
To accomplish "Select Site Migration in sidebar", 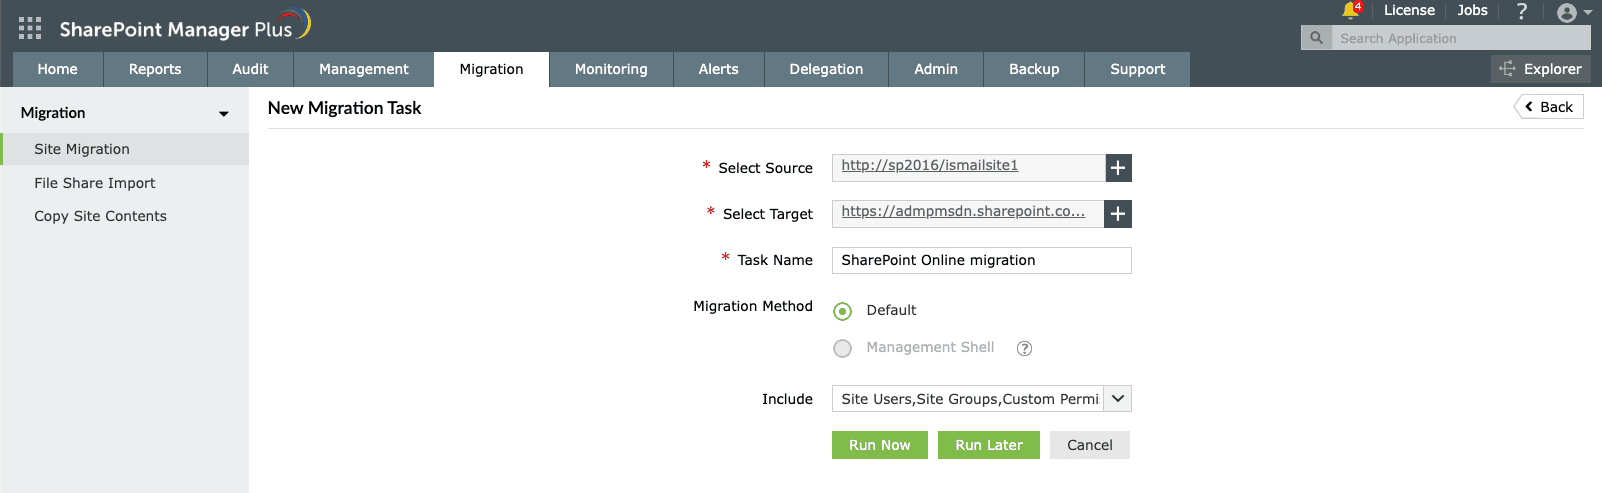I will pyautogui.click(x=124, y=149).
